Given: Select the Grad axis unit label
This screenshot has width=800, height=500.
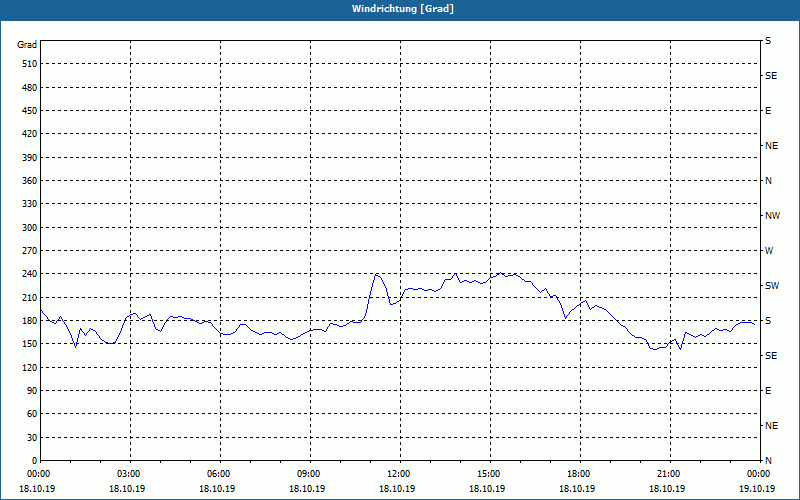Looking at the screenshot, I should pos(27,45).
